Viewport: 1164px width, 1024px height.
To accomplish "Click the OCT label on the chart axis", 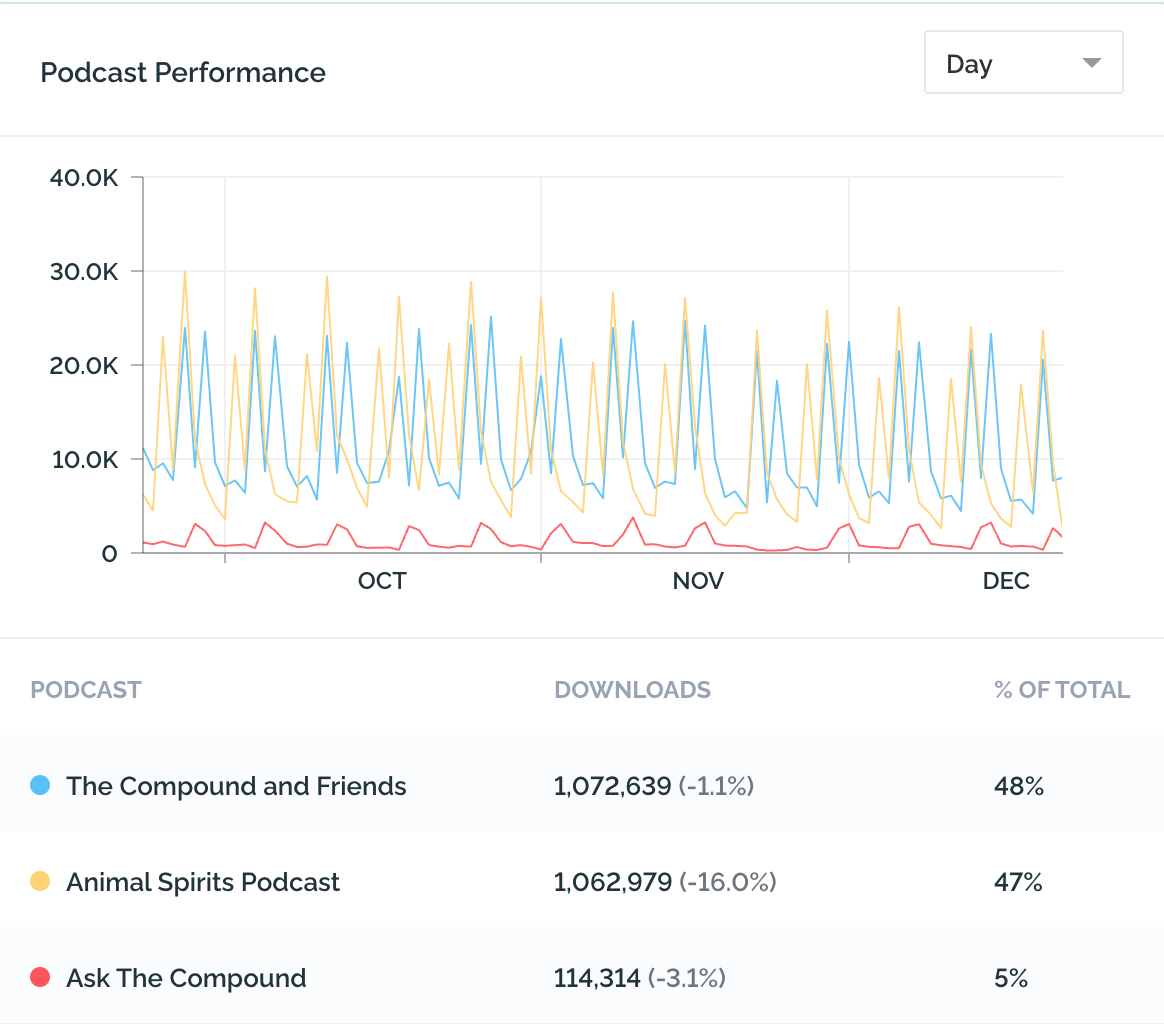I will pyautogui.click(x=382, y=581).
